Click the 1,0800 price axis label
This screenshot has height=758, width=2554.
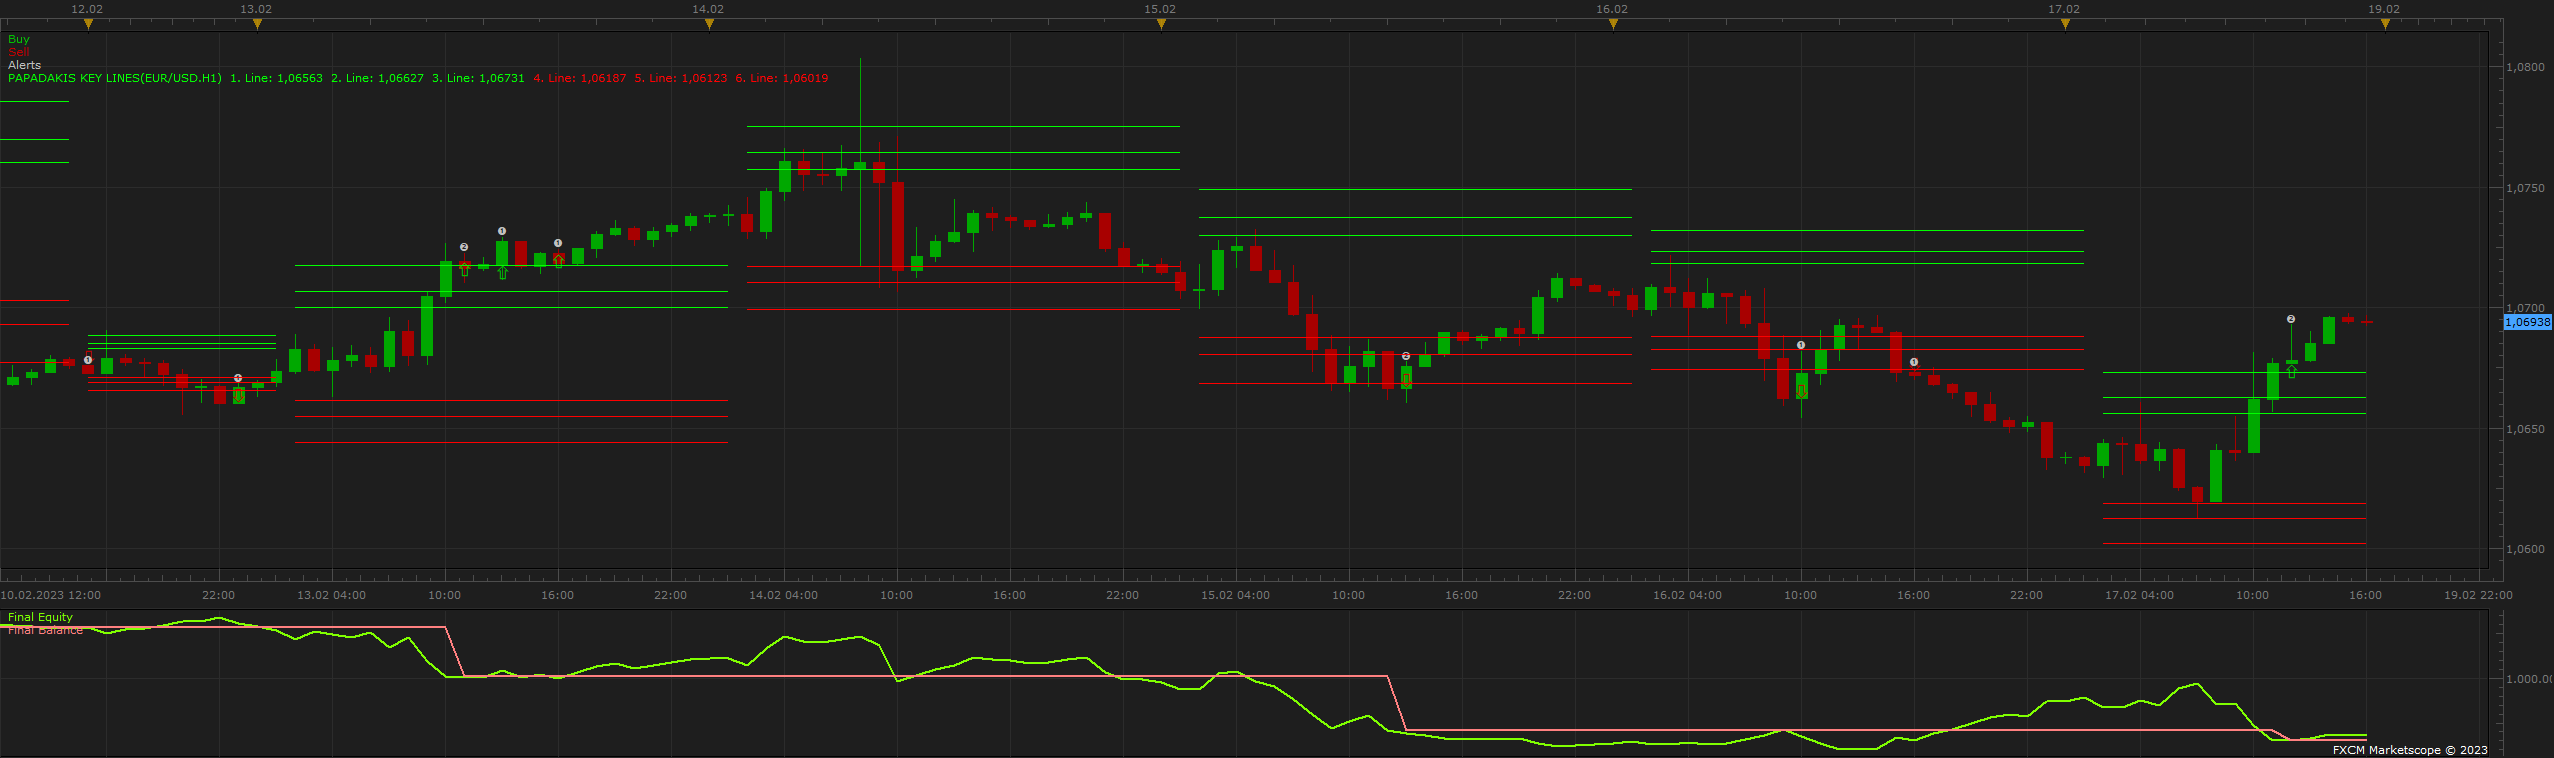2525,67
